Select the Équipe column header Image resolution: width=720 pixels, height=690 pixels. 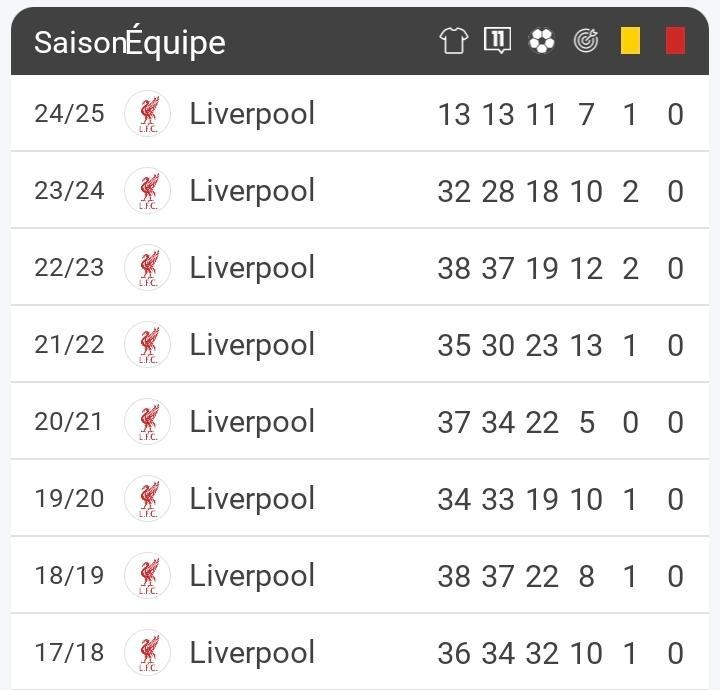[x=175, y=43]
